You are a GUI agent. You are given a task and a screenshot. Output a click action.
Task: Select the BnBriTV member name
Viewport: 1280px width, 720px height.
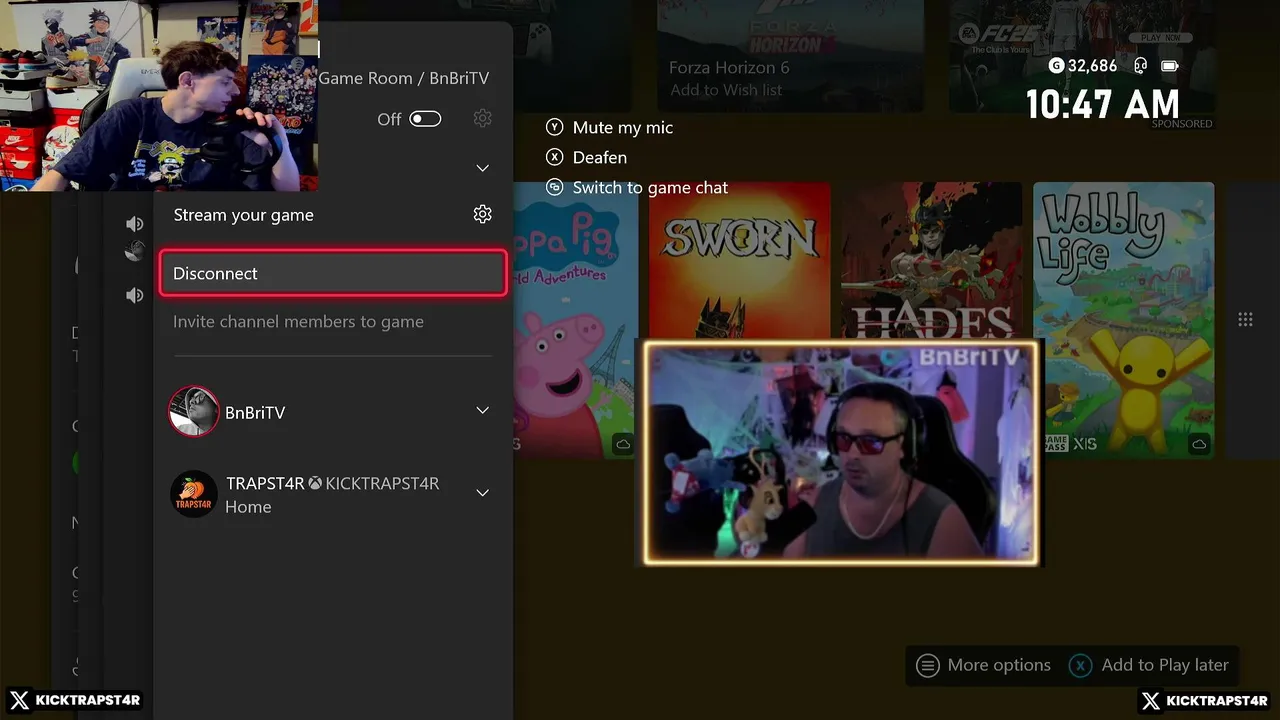(x=255, y=413)
